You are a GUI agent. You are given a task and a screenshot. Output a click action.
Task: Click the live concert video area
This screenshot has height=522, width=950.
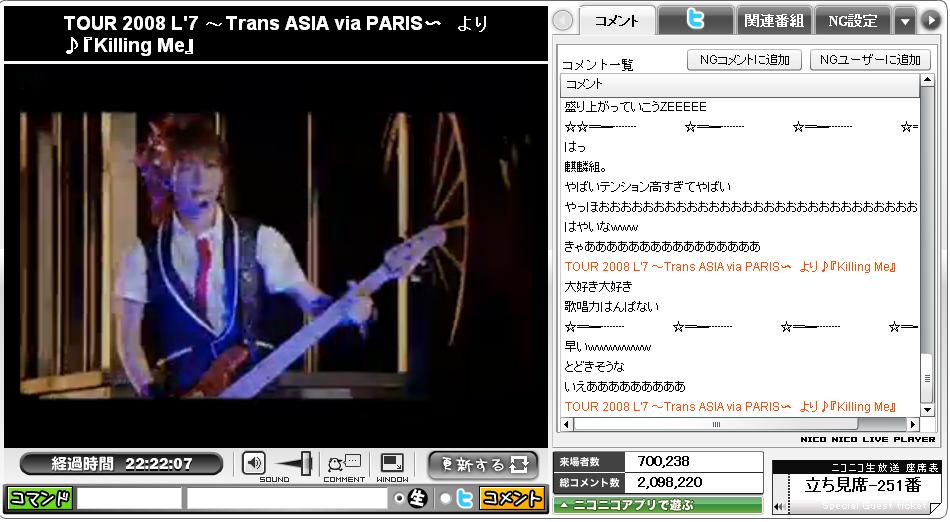pyautogui.click(x=276, y=255)
